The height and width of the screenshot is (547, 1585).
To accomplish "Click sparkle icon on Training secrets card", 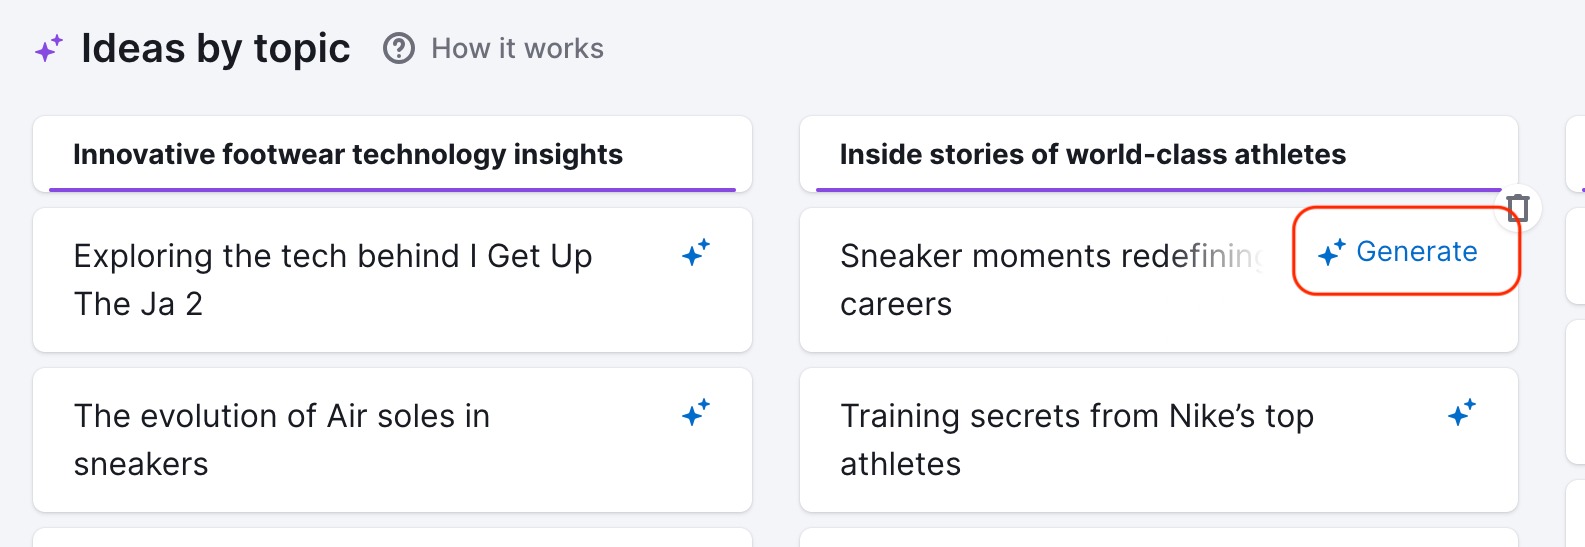I will pyautogui.click(x=1462, y=412).
